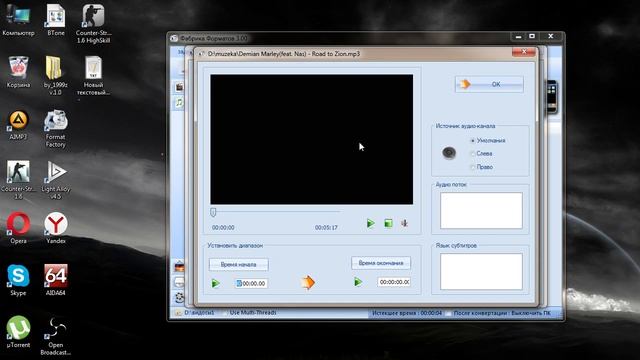Screen dimensions: 640x360
Task: Play from the start time position
Action: (x=216, y=283)
